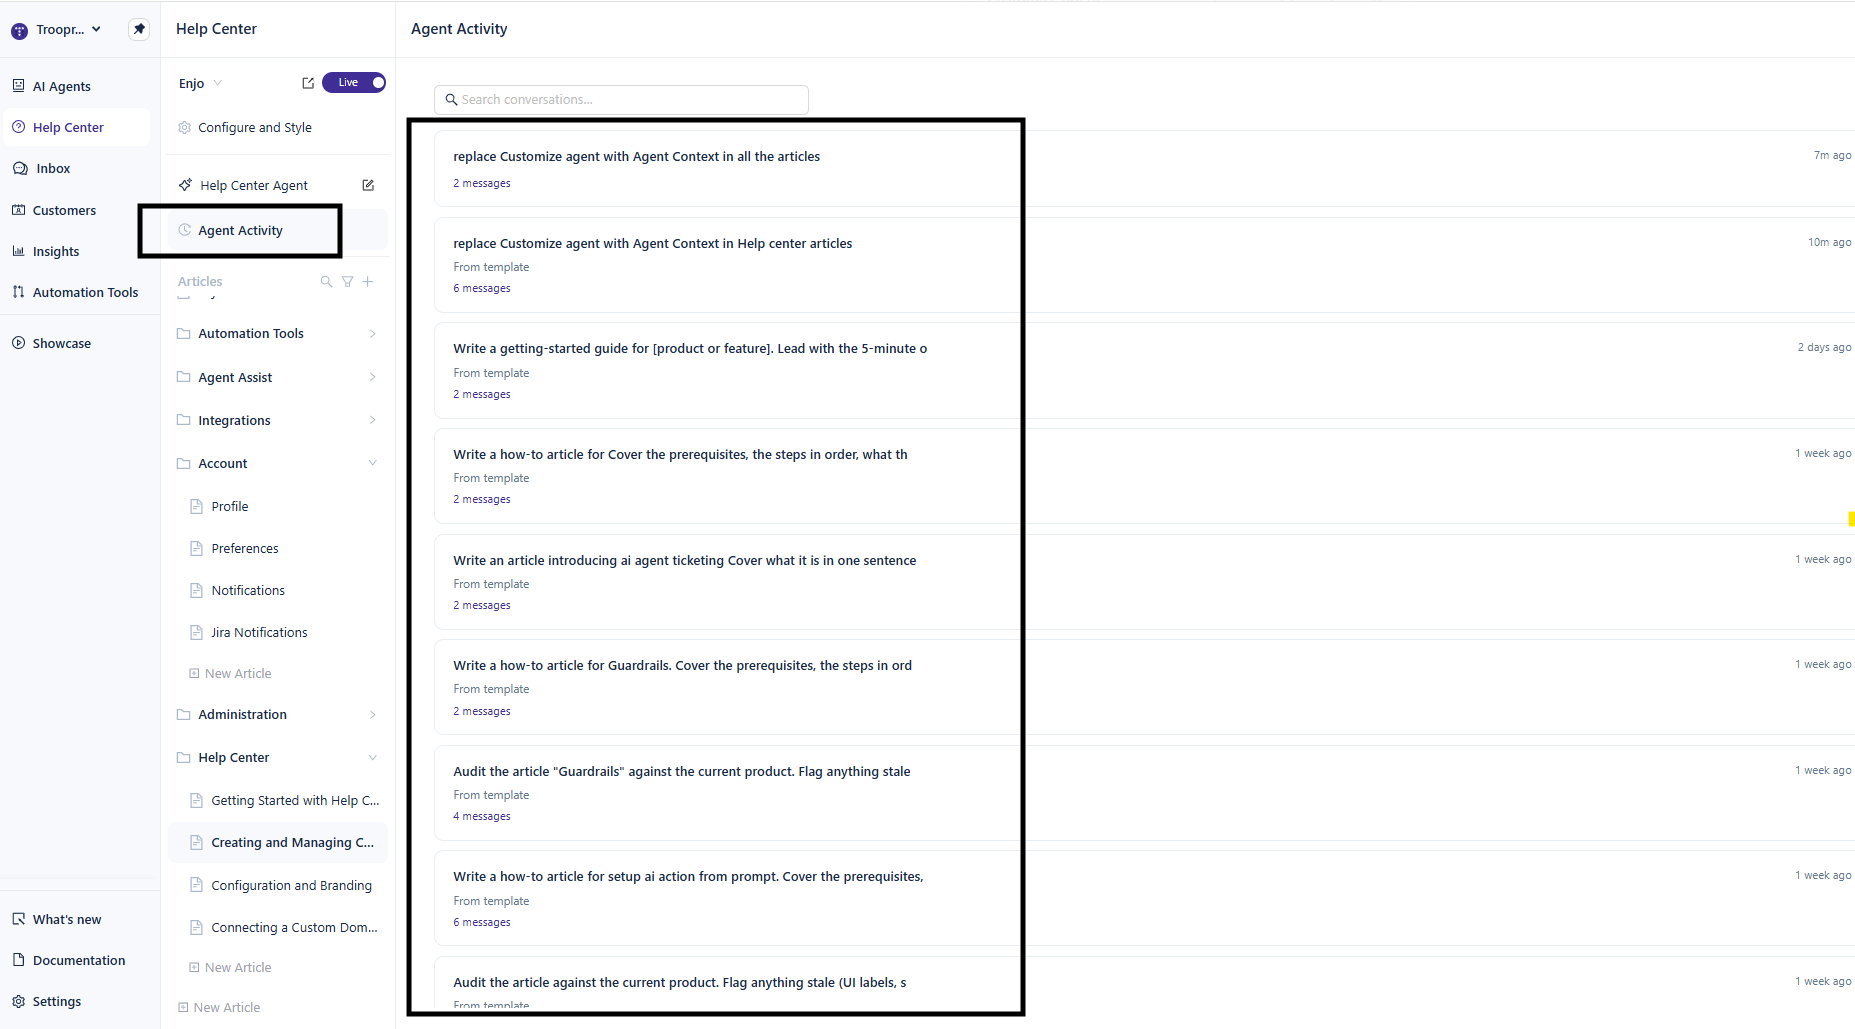Open Agent Activity menu item
Screen dimensions: 1855x1029
[277, 230]
